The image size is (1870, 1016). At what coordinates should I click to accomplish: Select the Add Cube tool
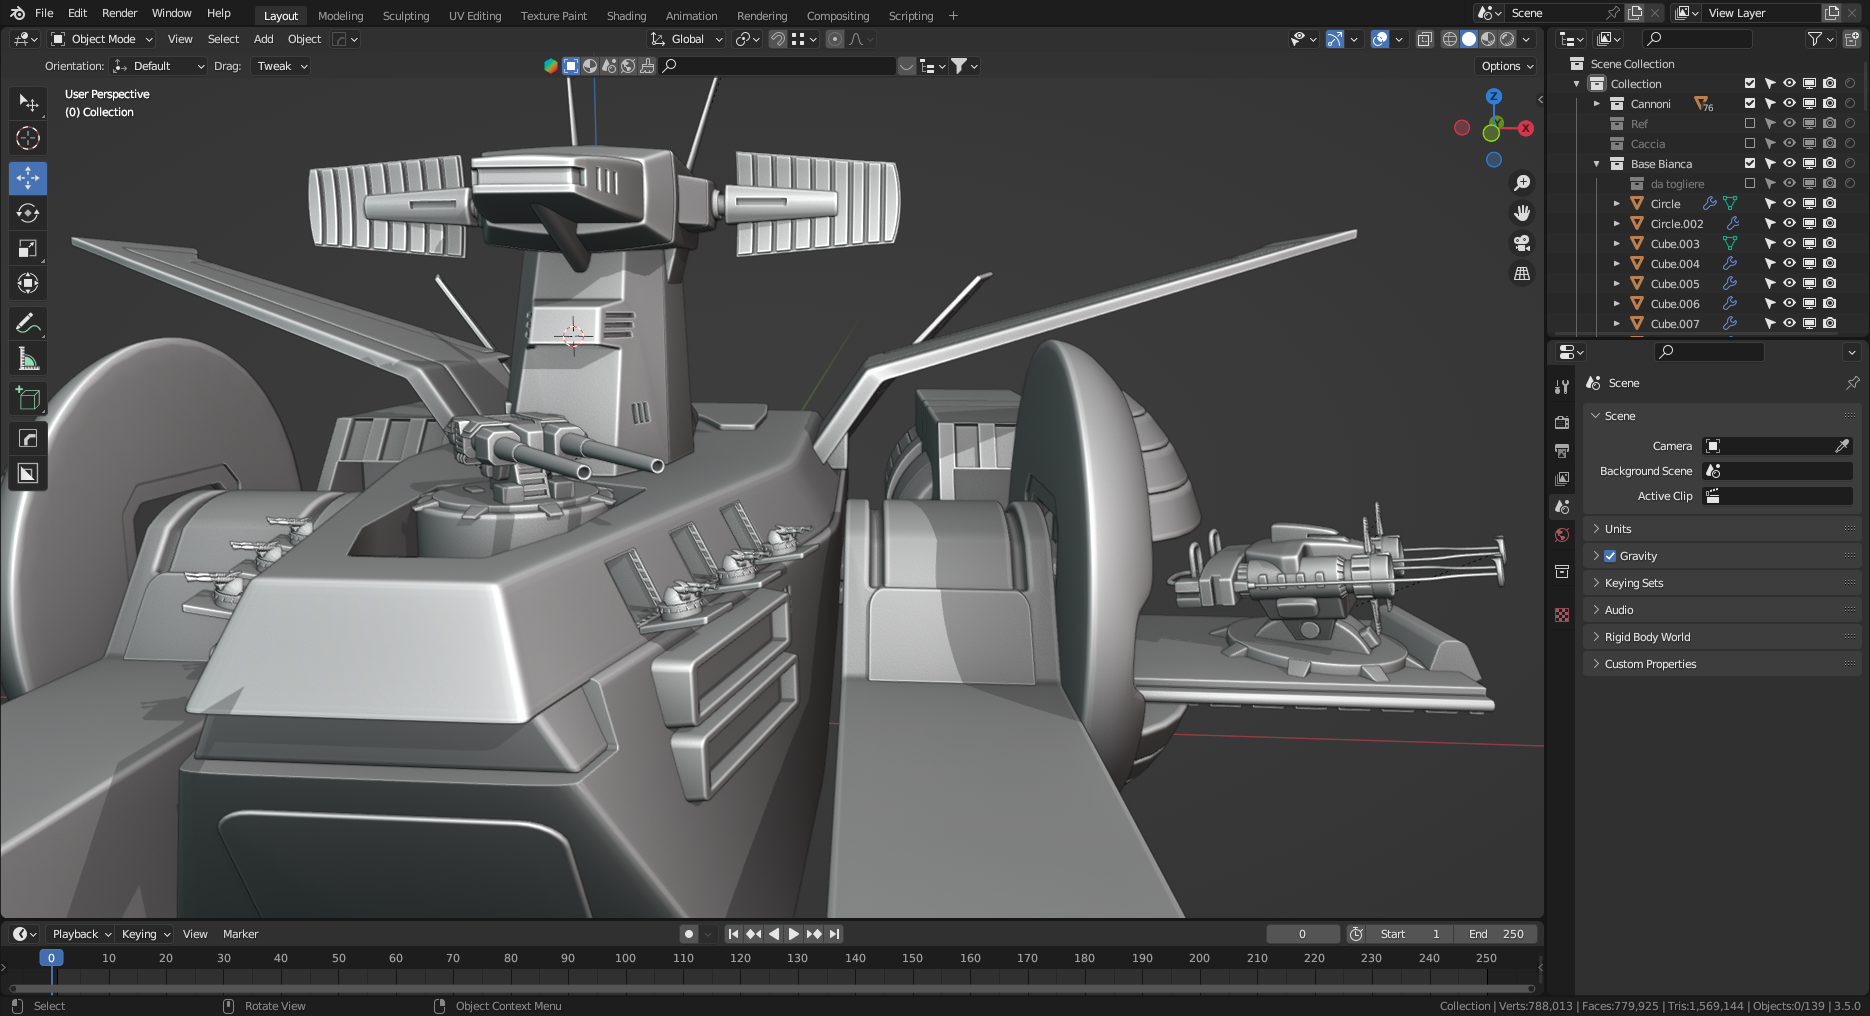coord(28,398)
